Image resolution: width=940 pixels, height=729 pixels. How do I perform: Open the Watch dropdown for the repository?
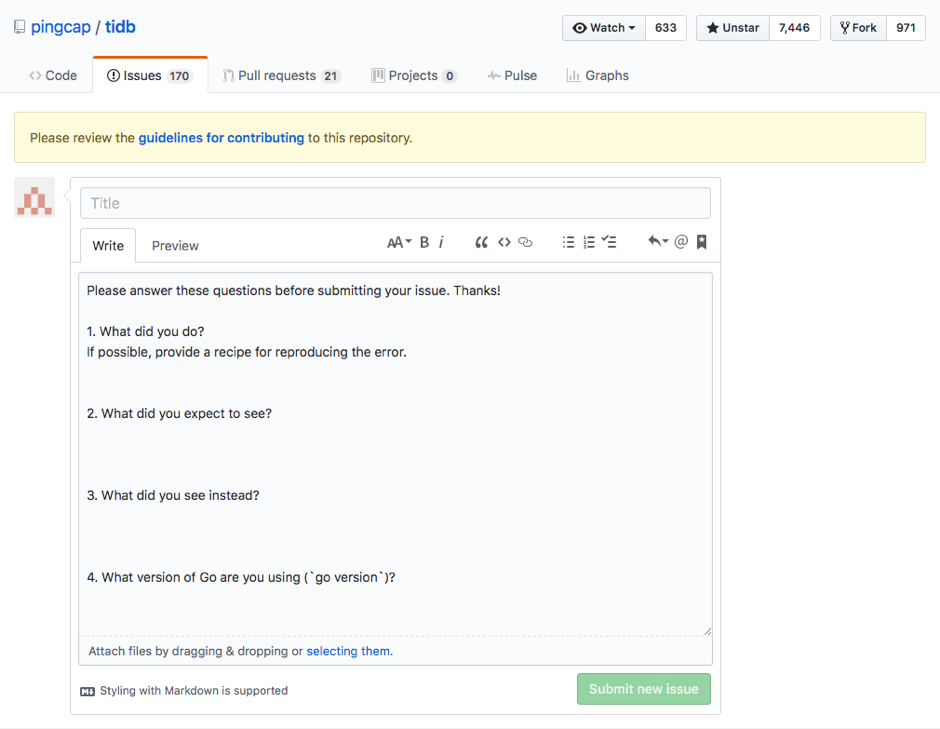604,28
